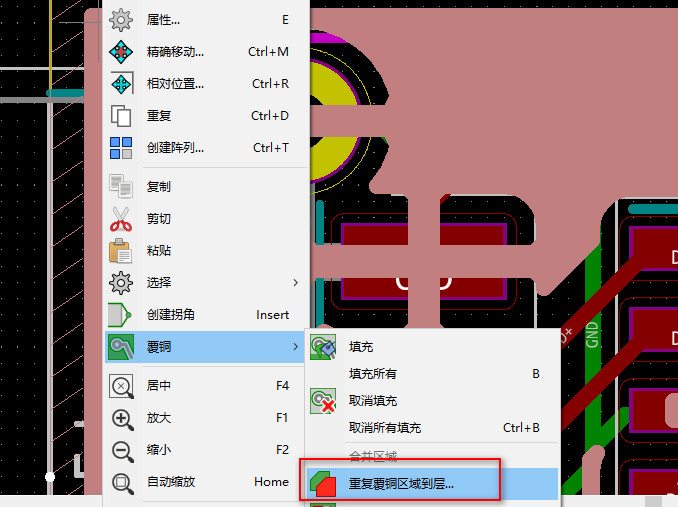Click the 取消填充 zone icon with red X
Screen dimensions: 678x507
(323, 401)
